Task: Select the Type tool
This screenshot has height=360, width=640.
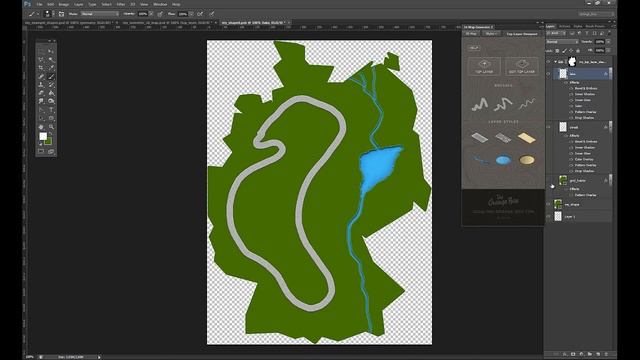Action: tap(51, 110)
